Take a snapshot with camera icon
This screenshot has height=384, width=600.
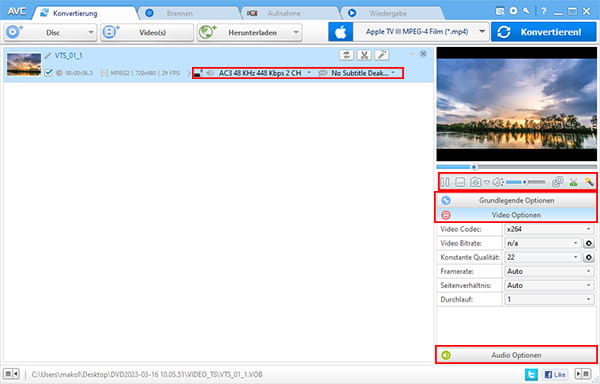click(x=475, y=182)
